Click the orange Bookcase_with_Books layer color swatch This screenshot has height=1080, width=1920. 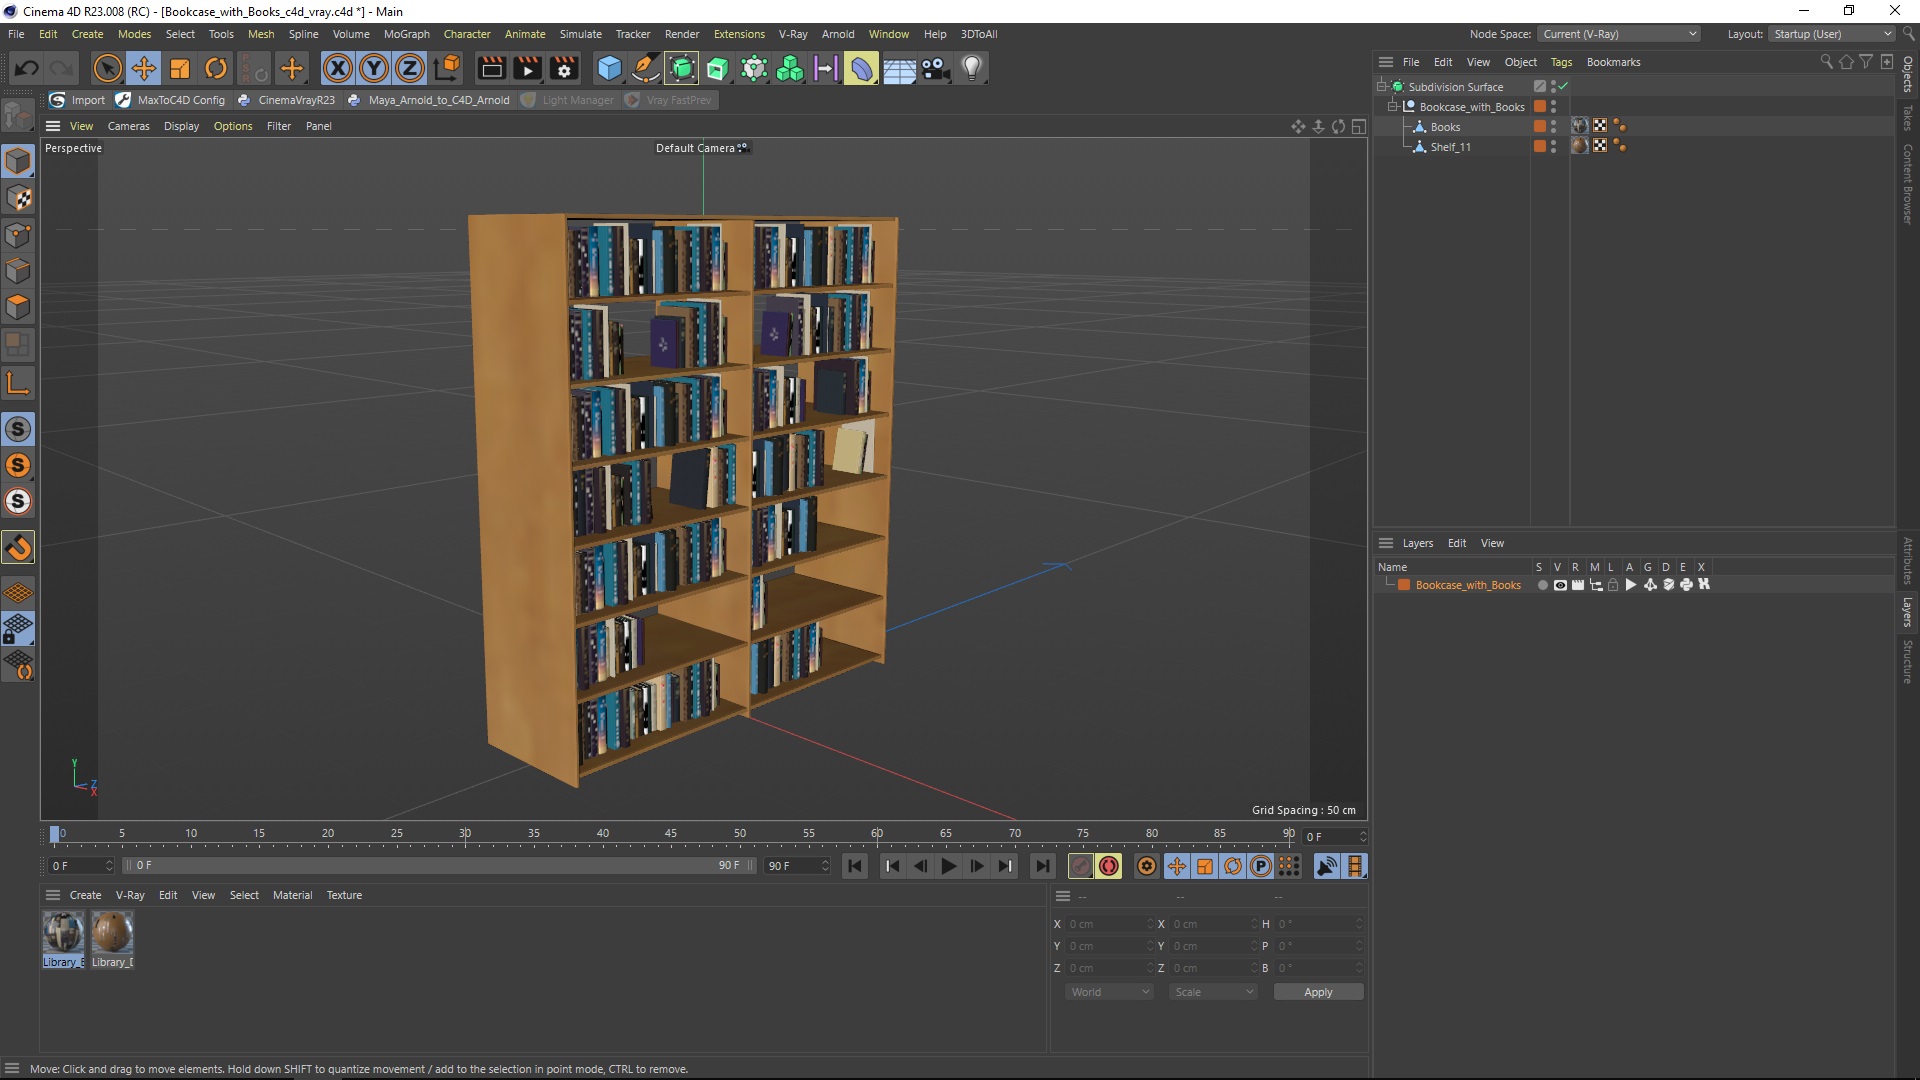click(1404, 585)
